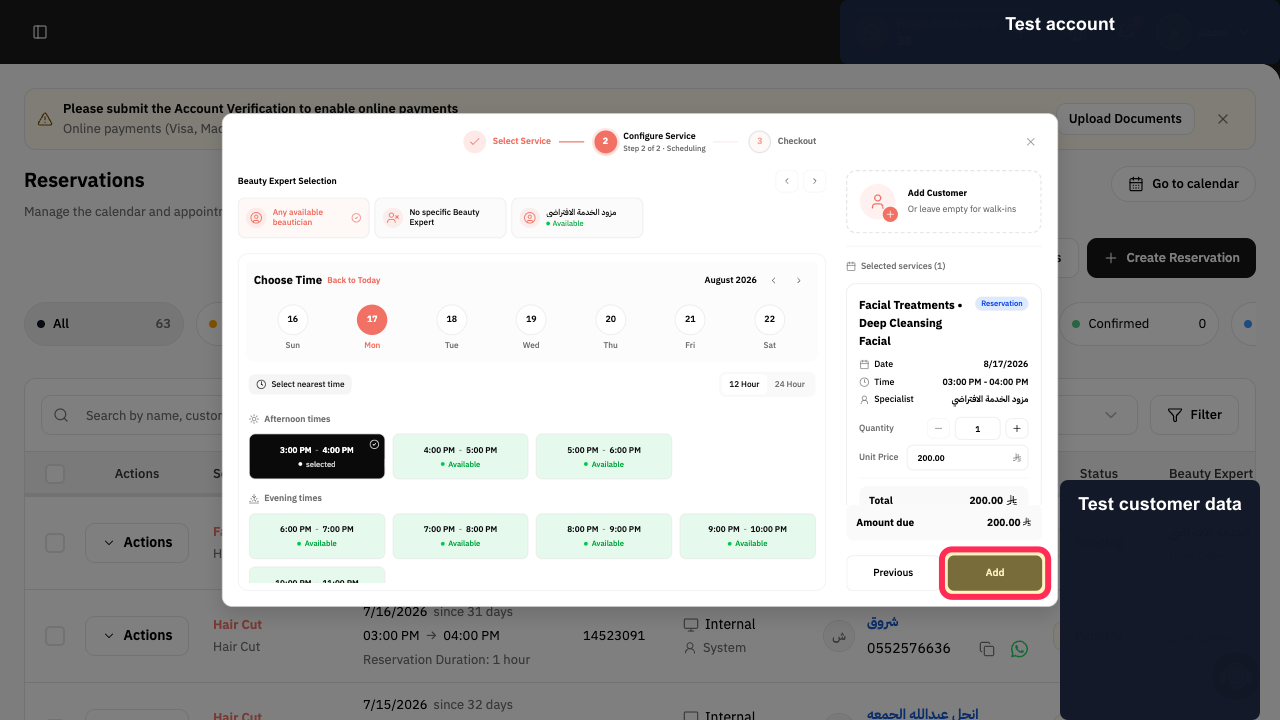Viewport: 1280px width, 720px height.
Task: Copy phone number 0552576636 icon
Action: [x=987, y=649]
